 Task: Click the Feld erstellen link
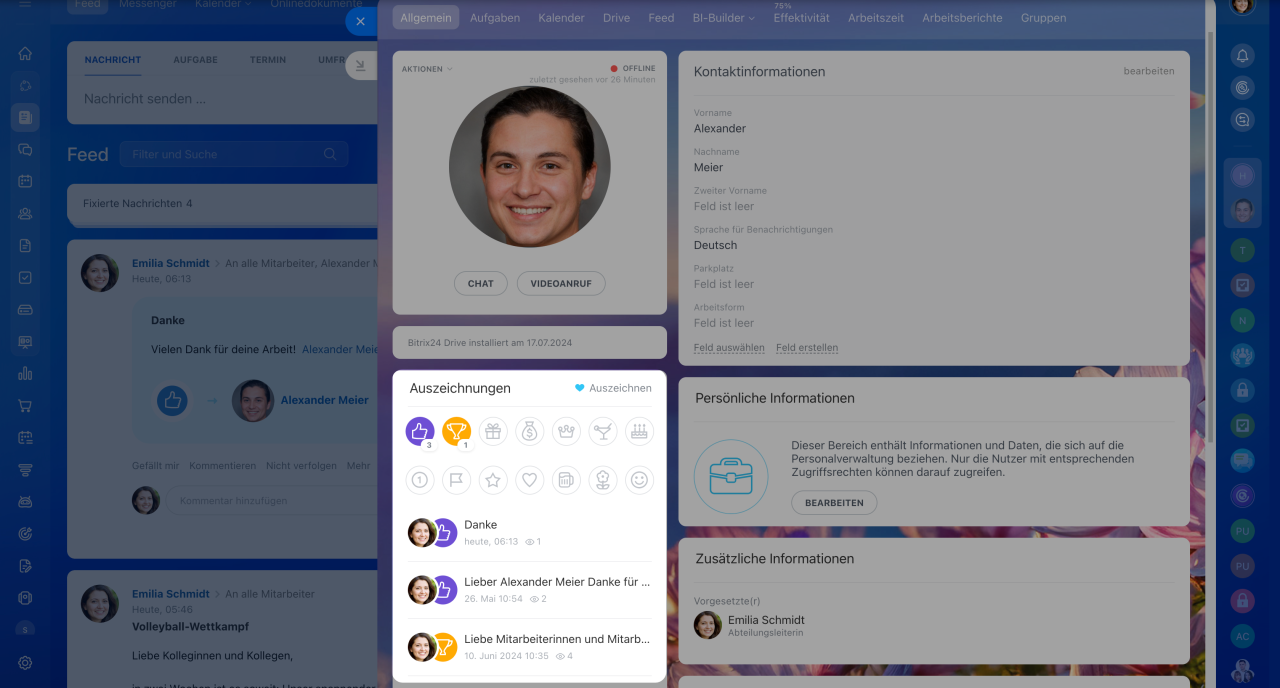807,348
